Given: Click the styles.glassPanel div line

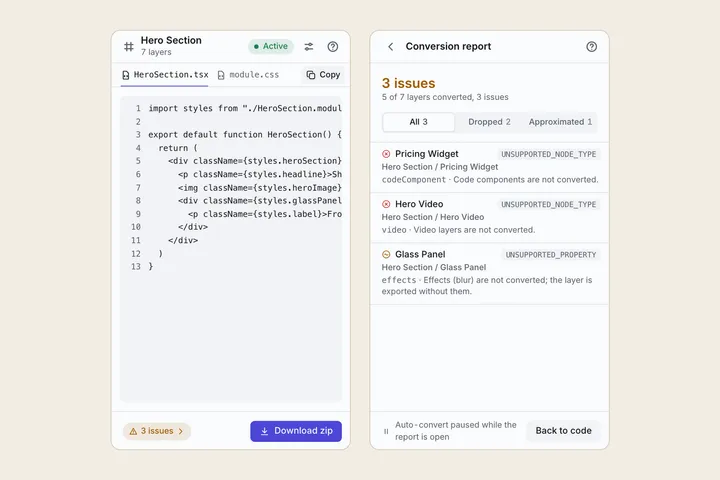Looking at the screenshot, I should 260,200.
